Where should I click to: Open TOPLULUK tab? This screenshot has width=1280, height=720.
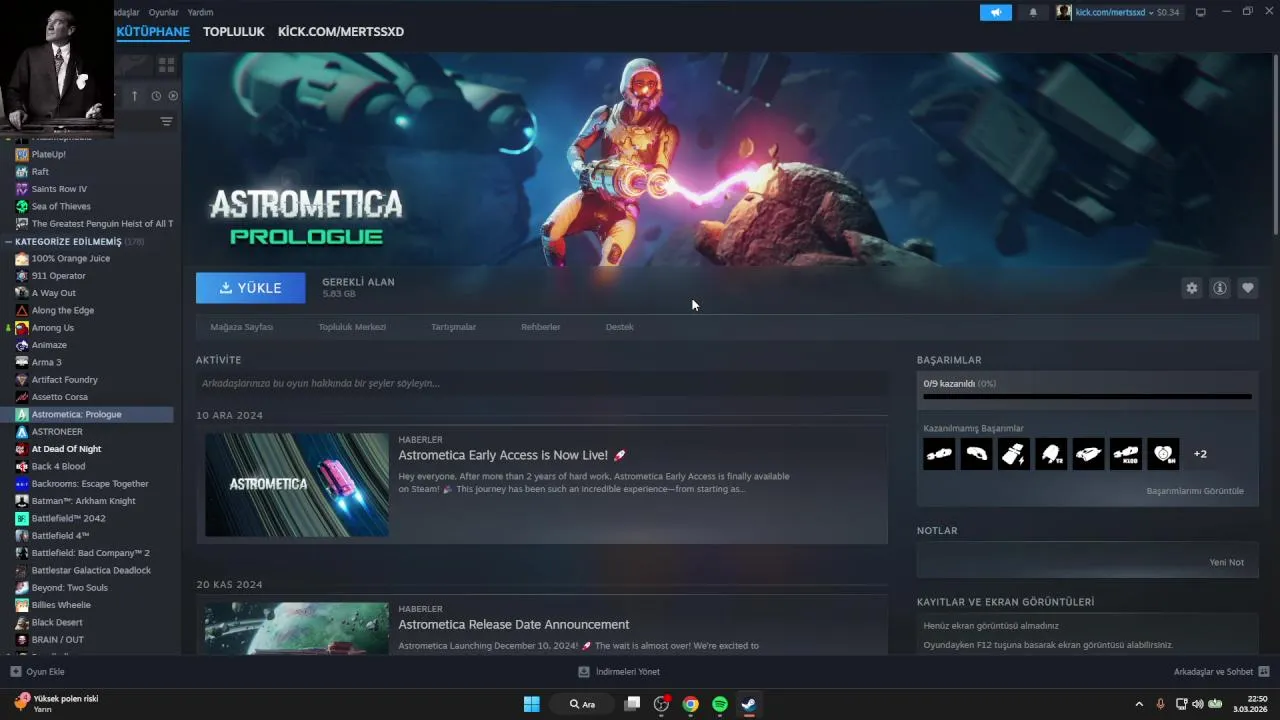(x=234, y=32)
